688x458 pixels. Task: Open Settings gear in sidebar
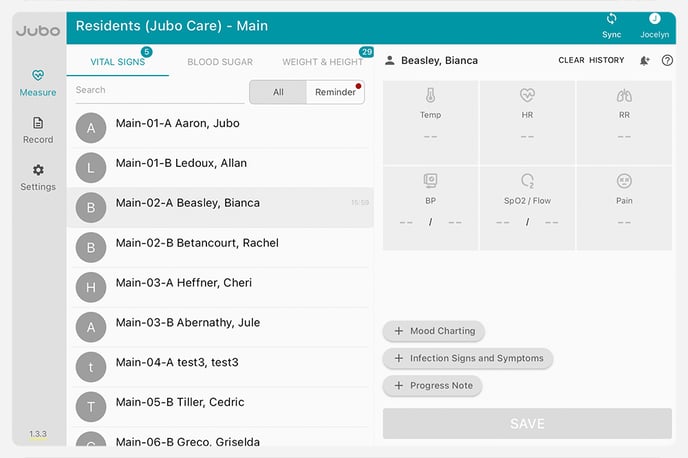pos(38,178)
